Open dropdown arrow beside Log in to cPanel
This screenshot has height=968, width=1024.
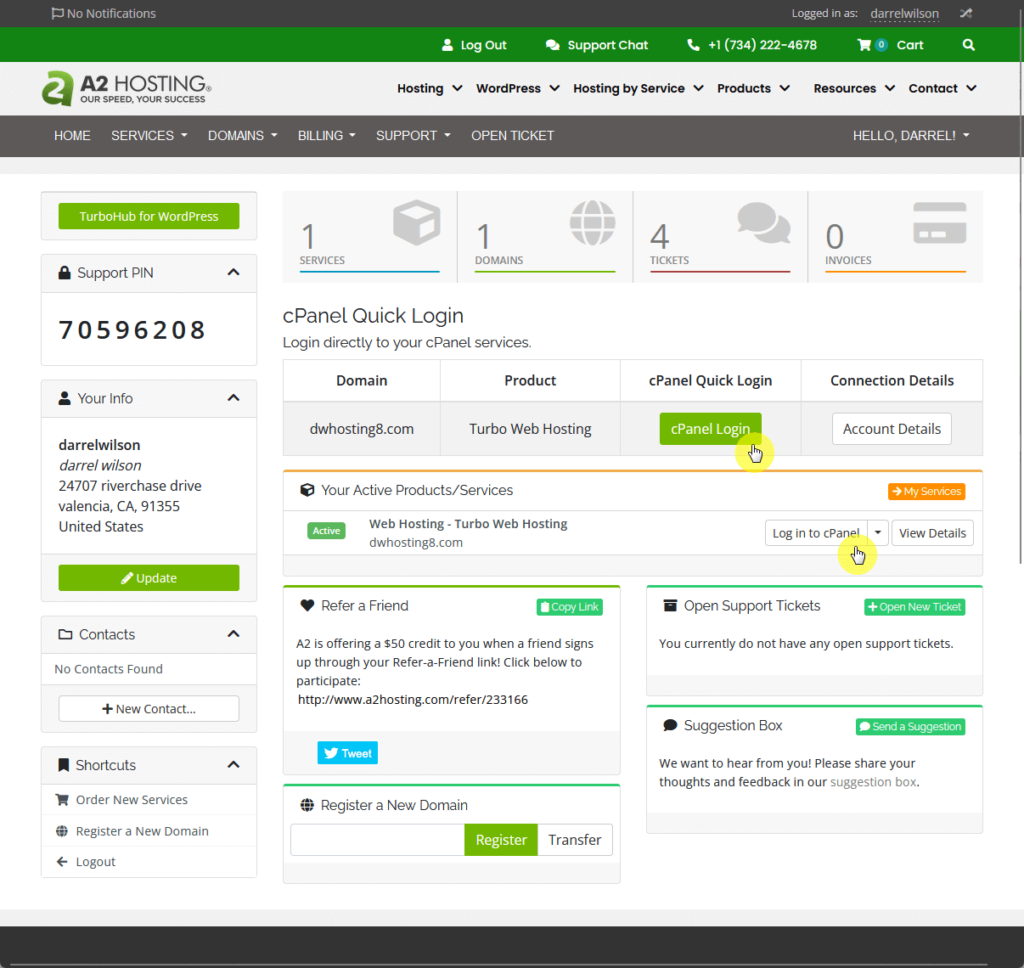(x=877, y=533)
